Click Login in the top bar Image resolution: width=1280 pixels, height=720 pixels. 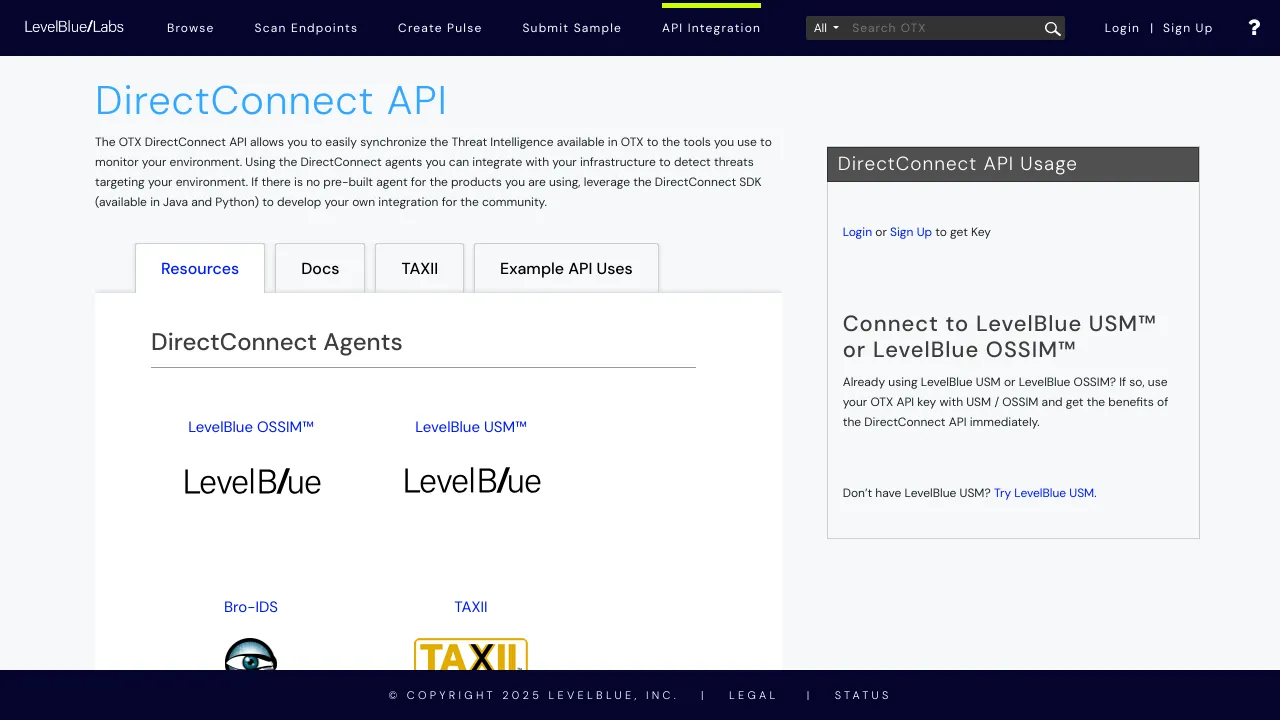coord(1122,28)
